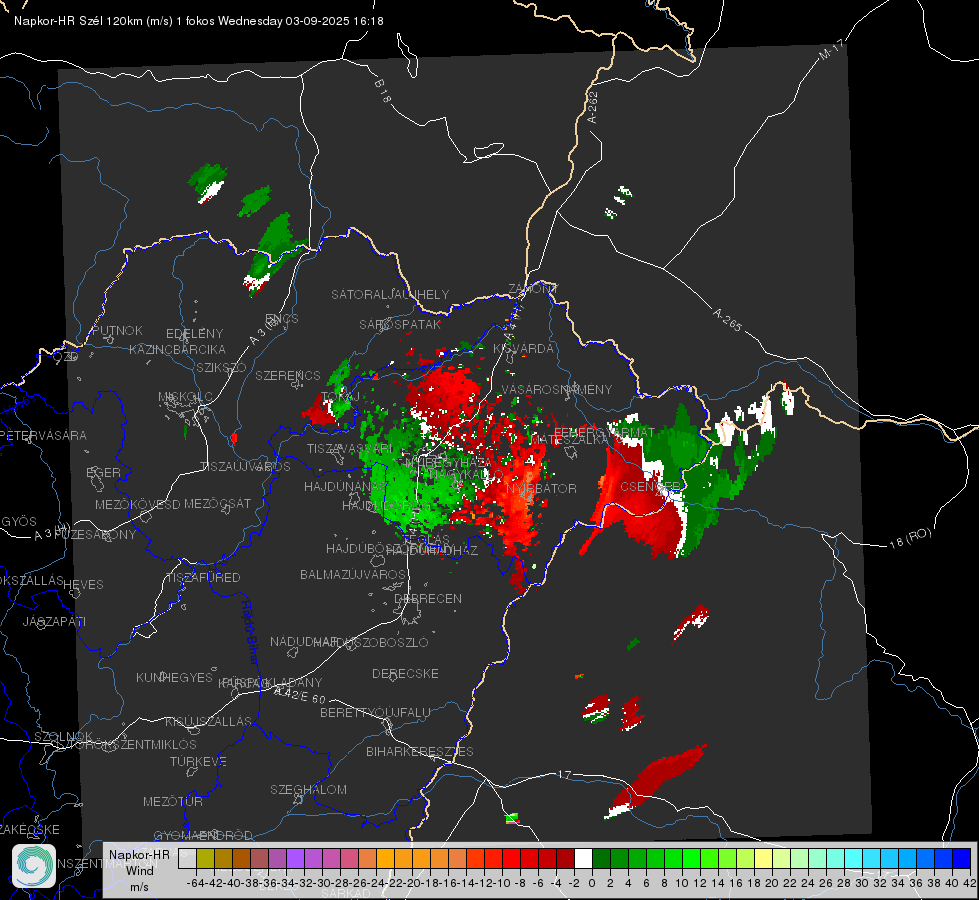Screen dimensions: 979x900
Task: Click the GYOMAENDRŐD label
Action: click(x=203, y=835)
